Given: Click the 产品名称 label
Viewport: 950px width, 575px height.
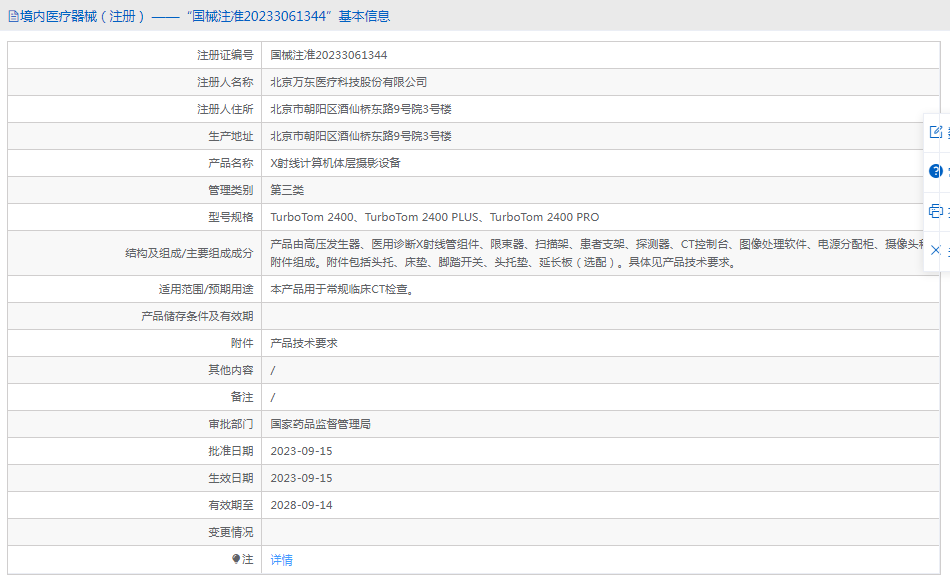Looking at the screenshot, I should pos(231,163).
